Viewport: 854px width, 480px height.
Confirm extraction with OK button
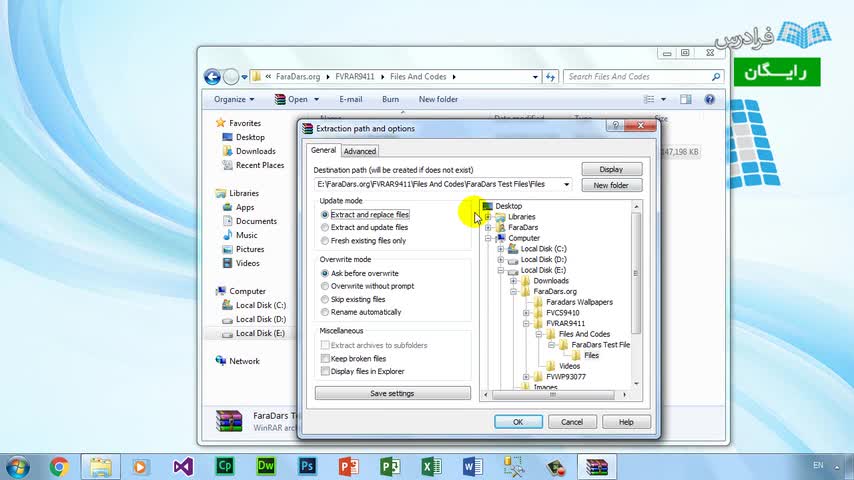click(x=518, y=422)
